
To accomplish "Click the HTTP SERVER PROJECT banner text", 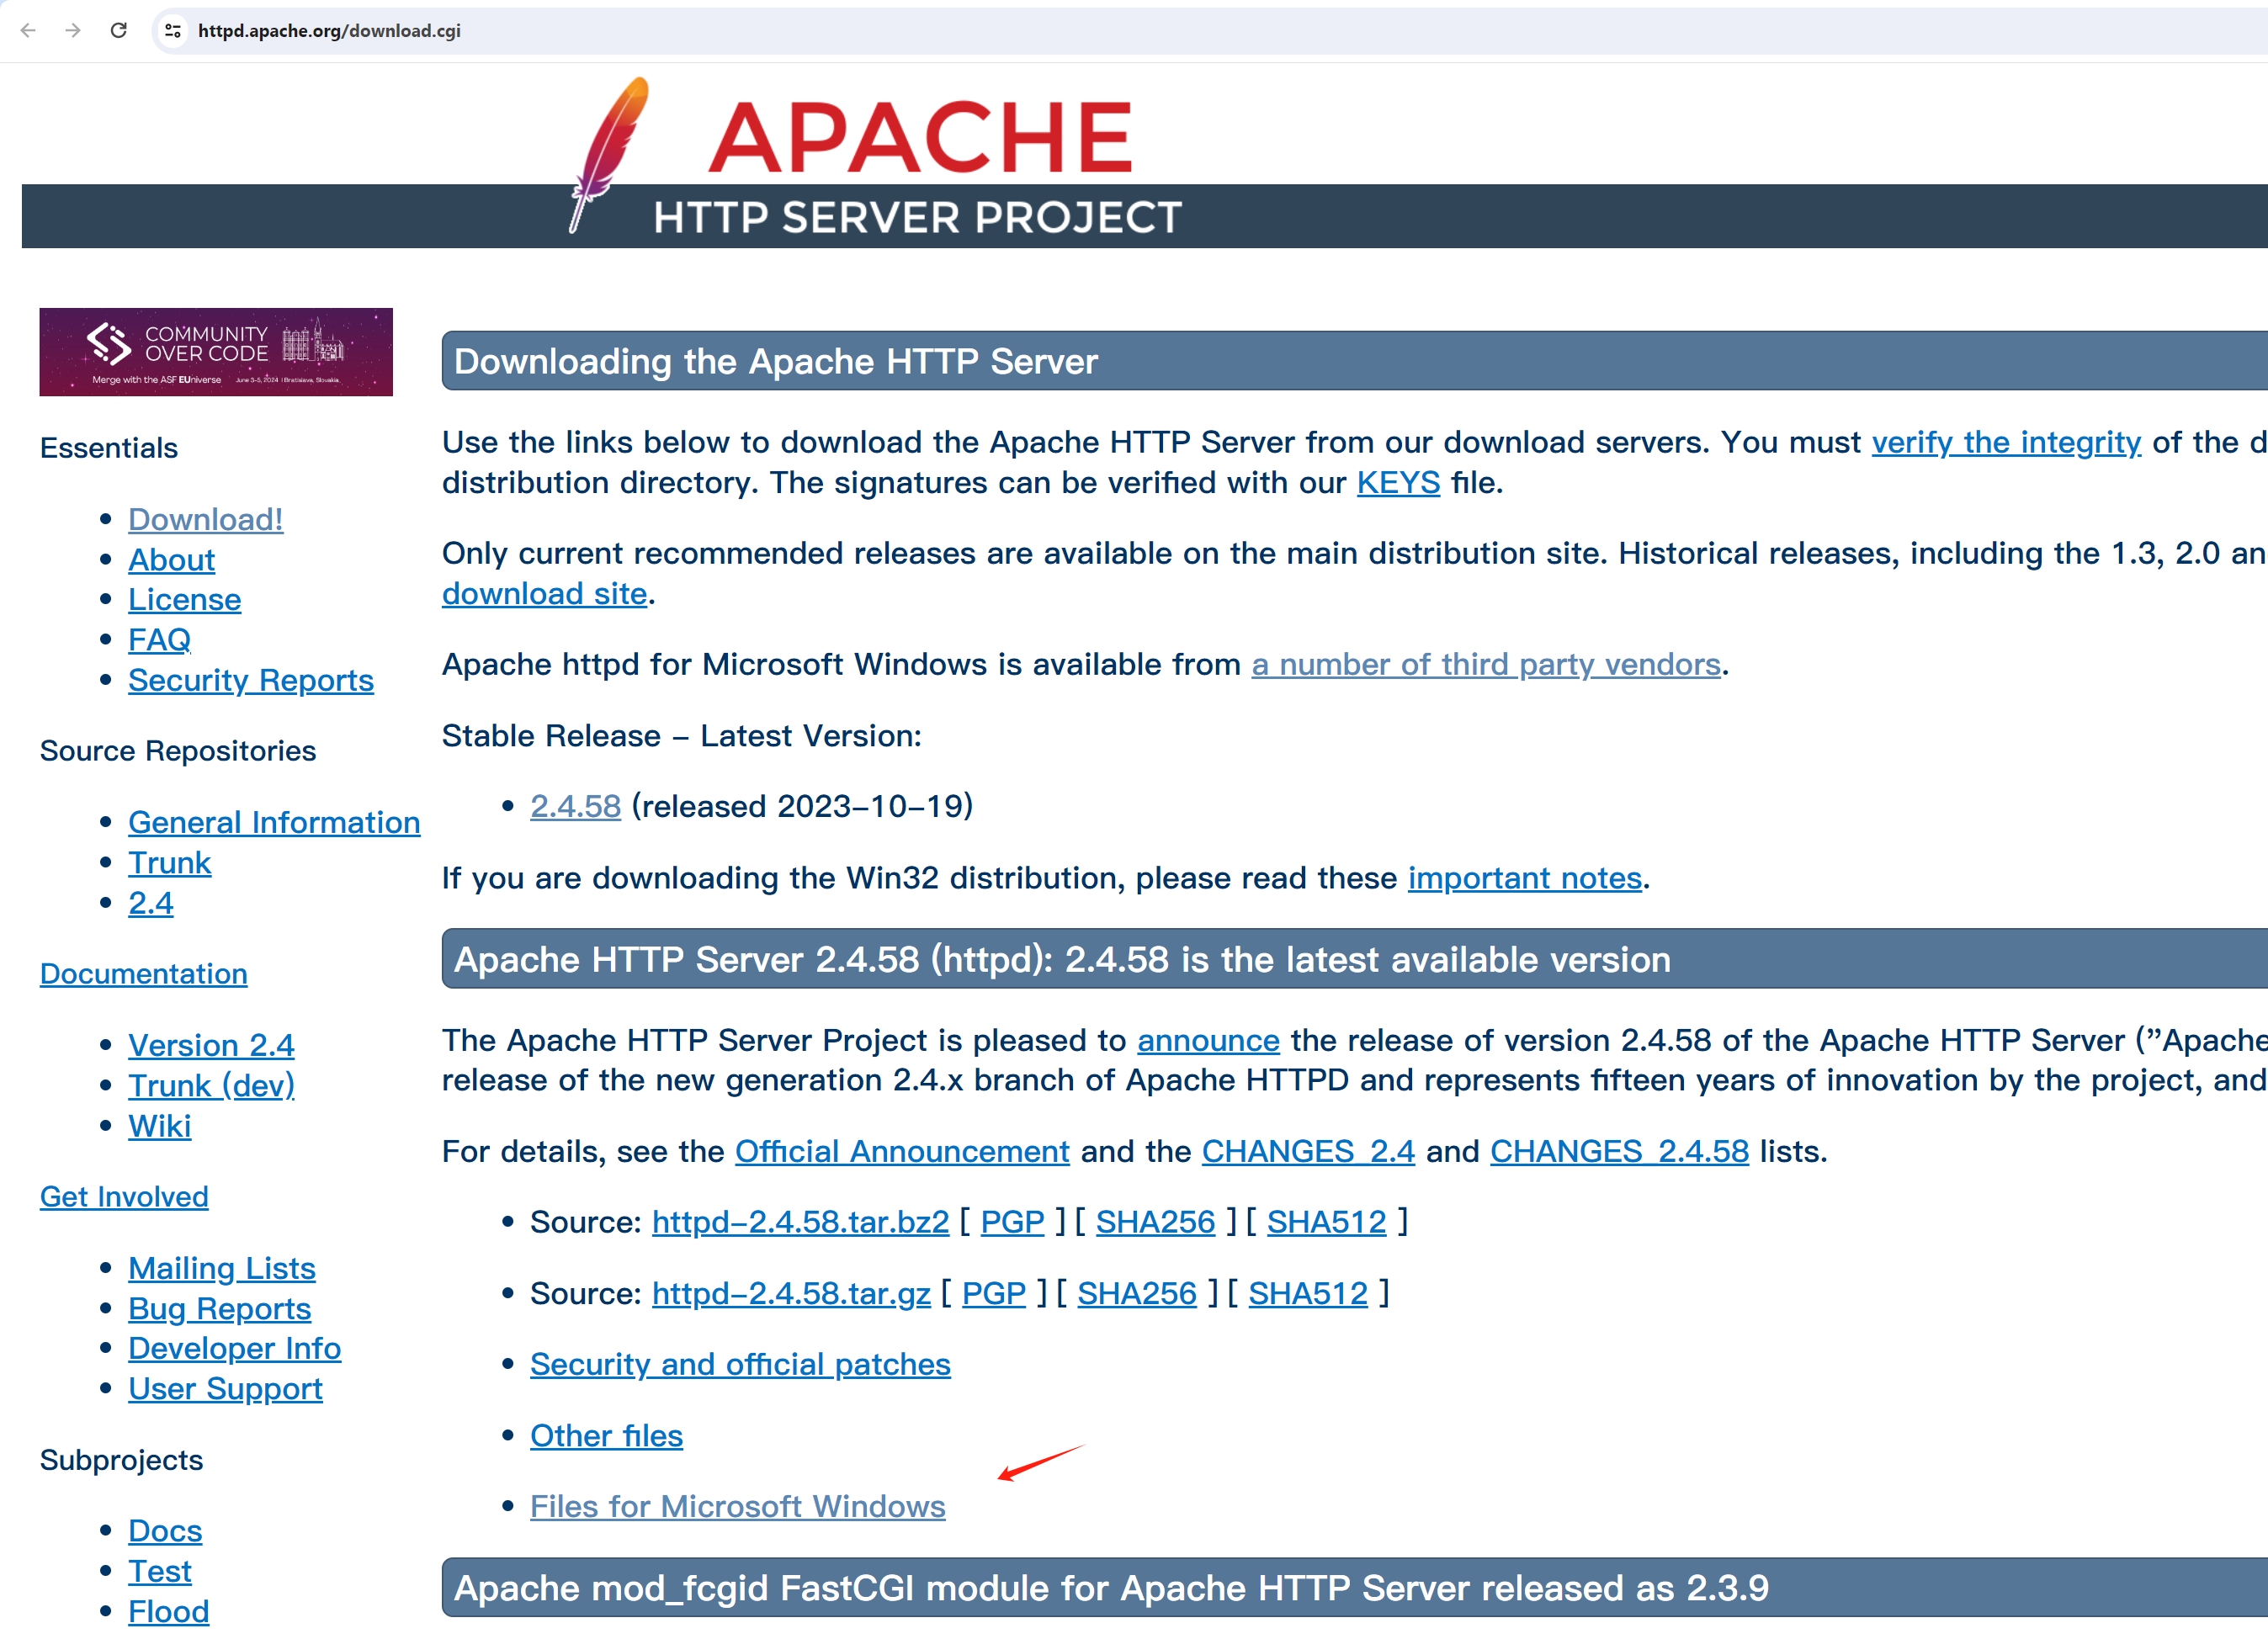I will 917,217.
